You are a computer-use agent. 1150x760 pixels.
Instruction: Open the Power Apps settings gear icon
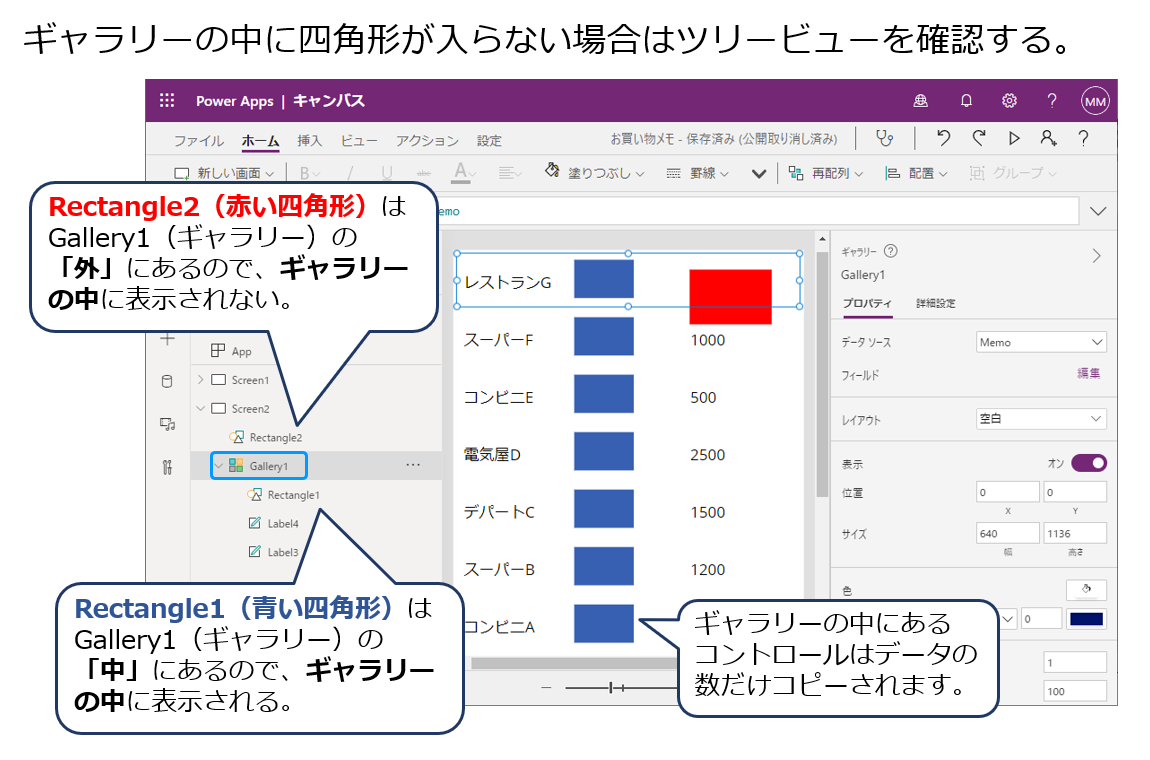pos(1009,101)
